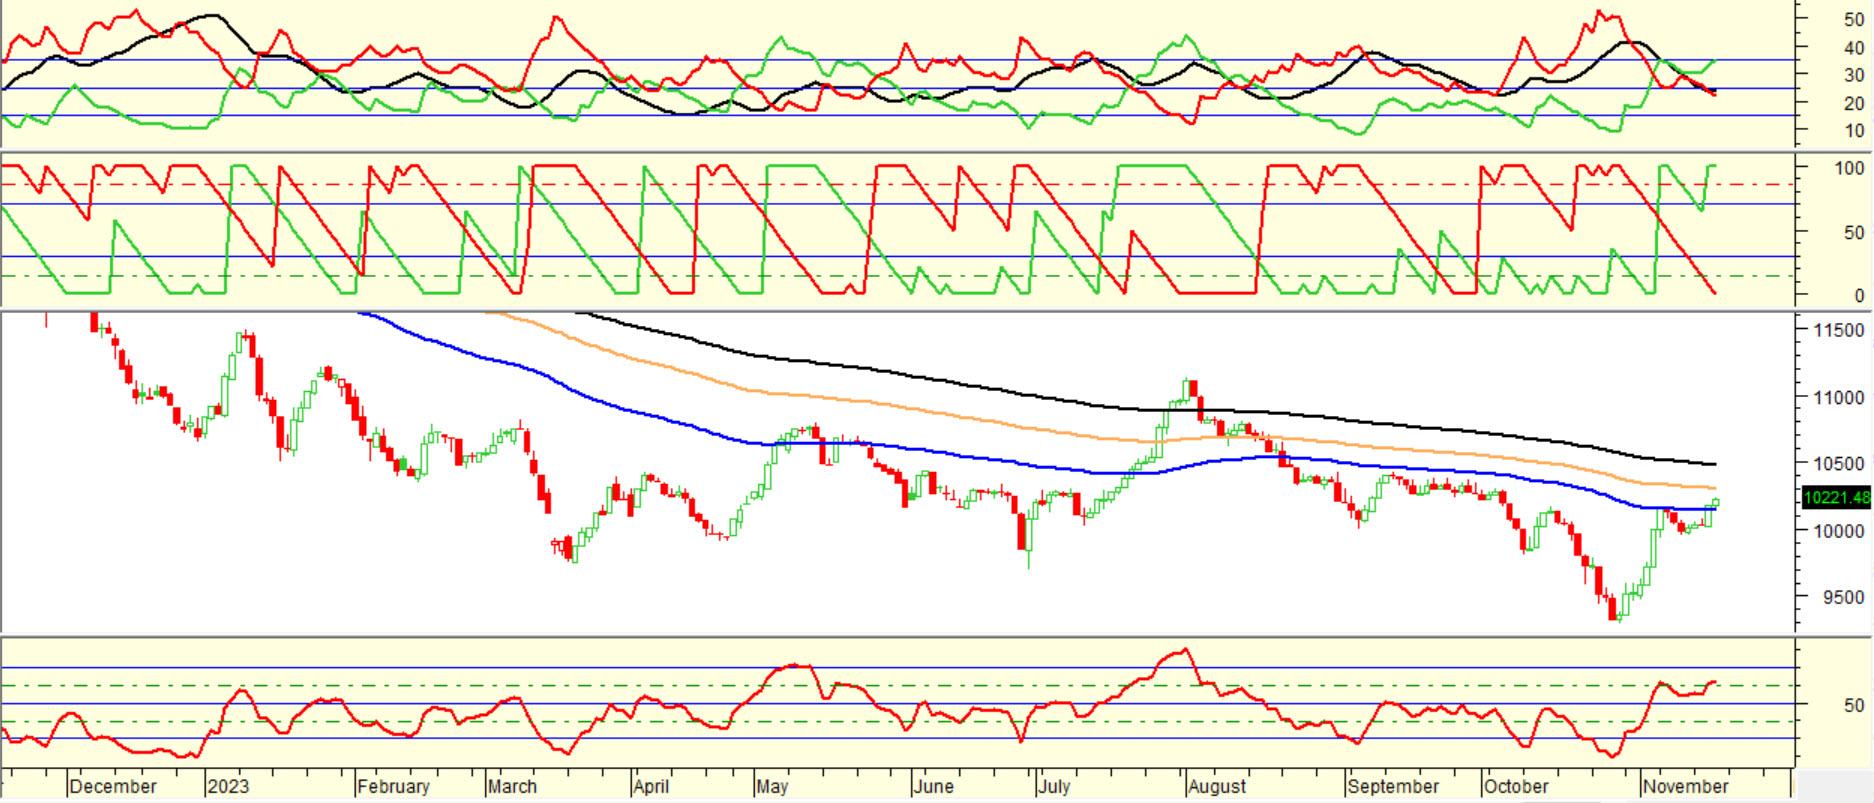
Task: Click the September label on time axis
Action: [1393, 786]
